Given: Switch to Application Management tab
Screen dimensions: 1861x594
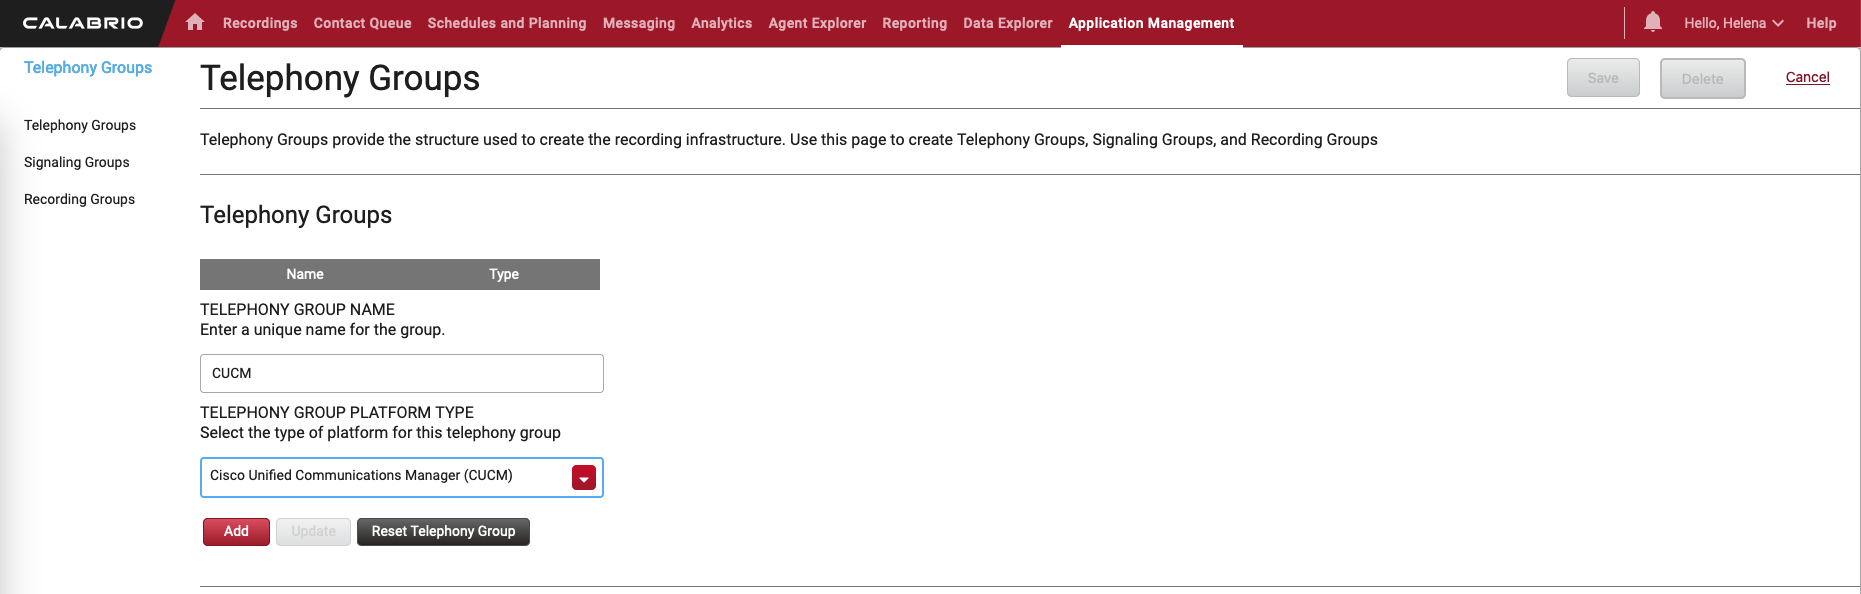Looking at the screenshot, I should 1151,23.
